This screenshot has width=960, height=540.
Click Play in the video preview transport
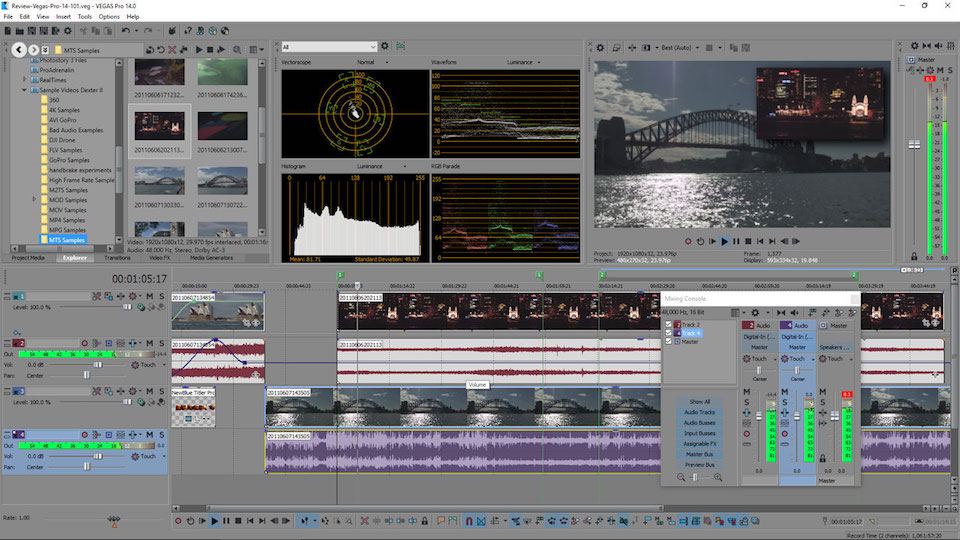coord(724,241)
